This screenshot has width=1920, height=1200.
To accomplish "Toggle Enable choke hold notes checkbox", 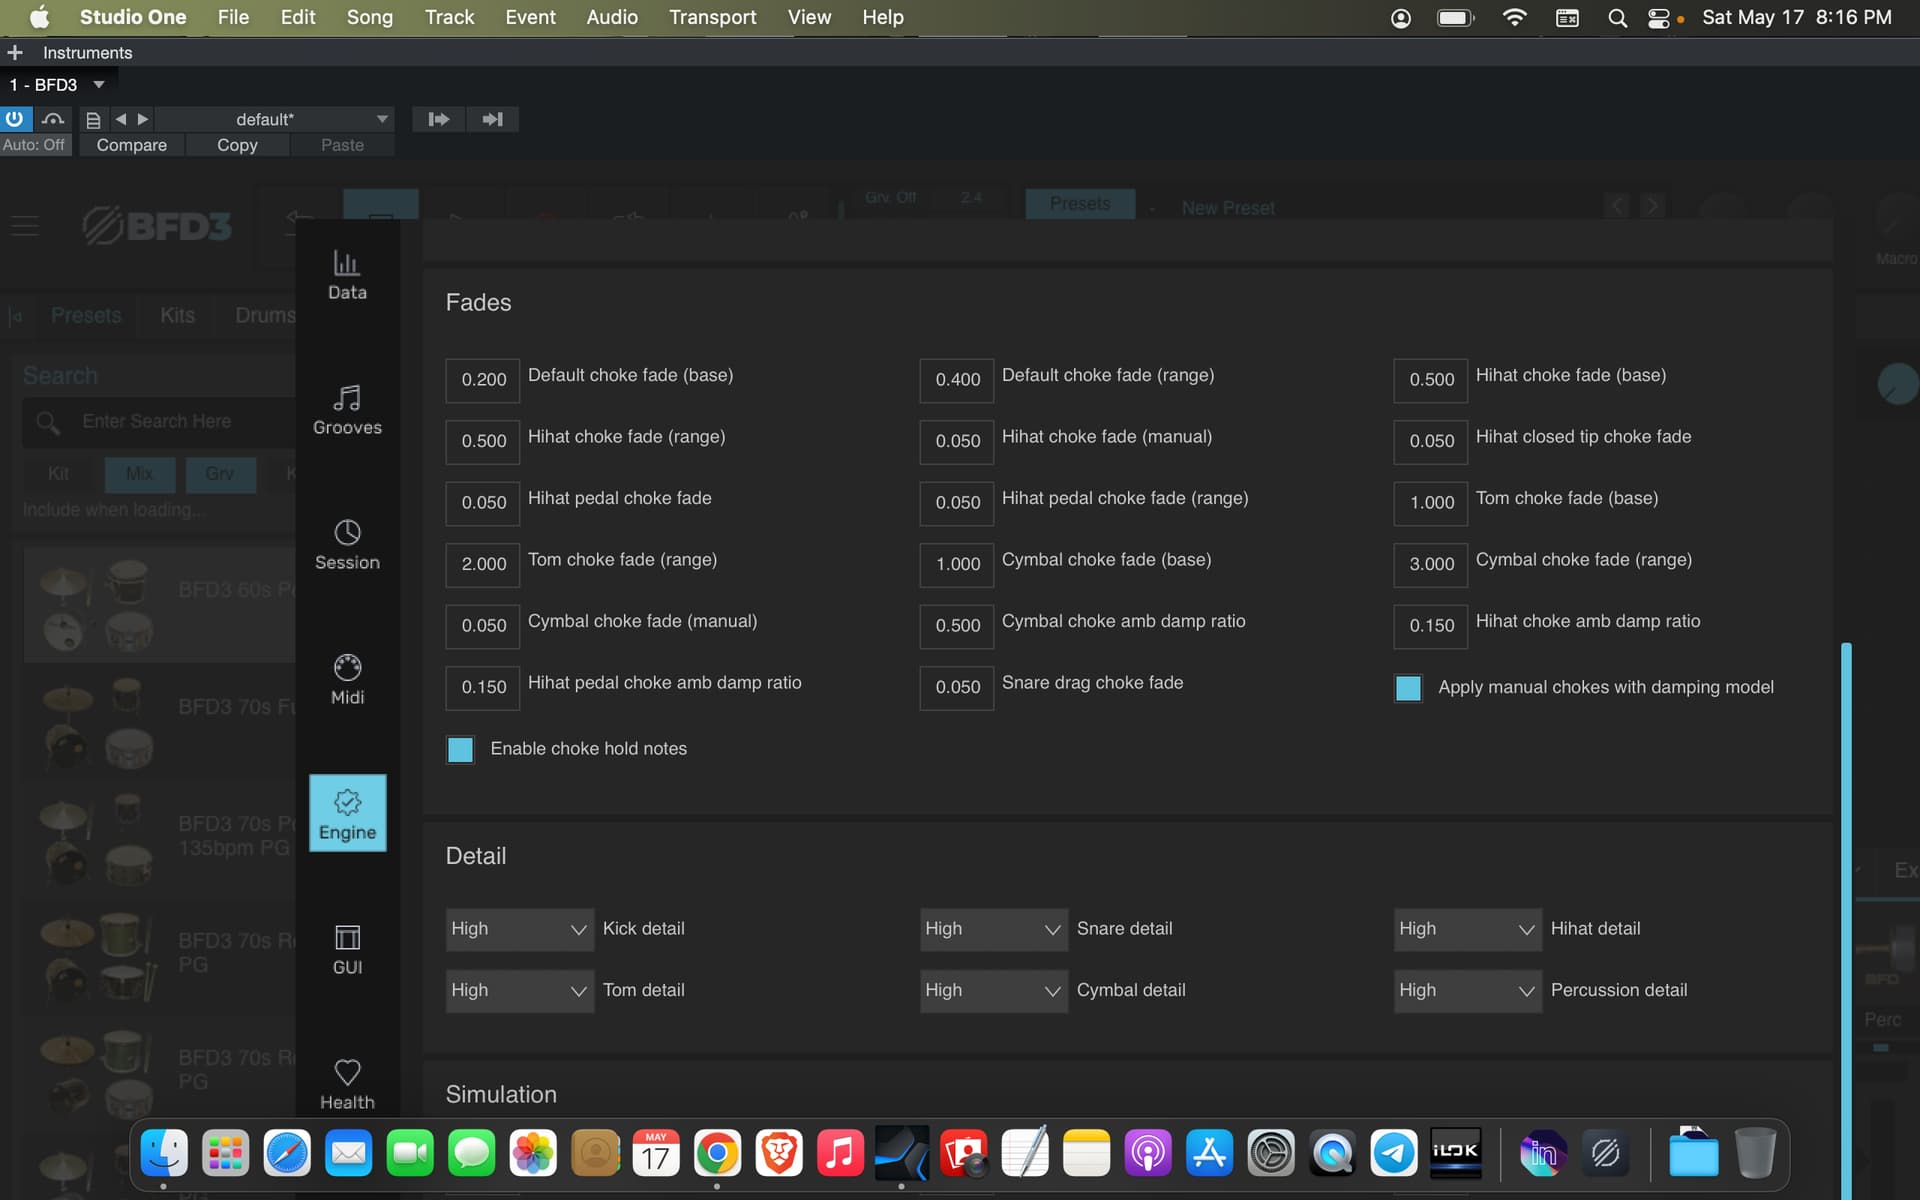I will [x=460, y=749].
